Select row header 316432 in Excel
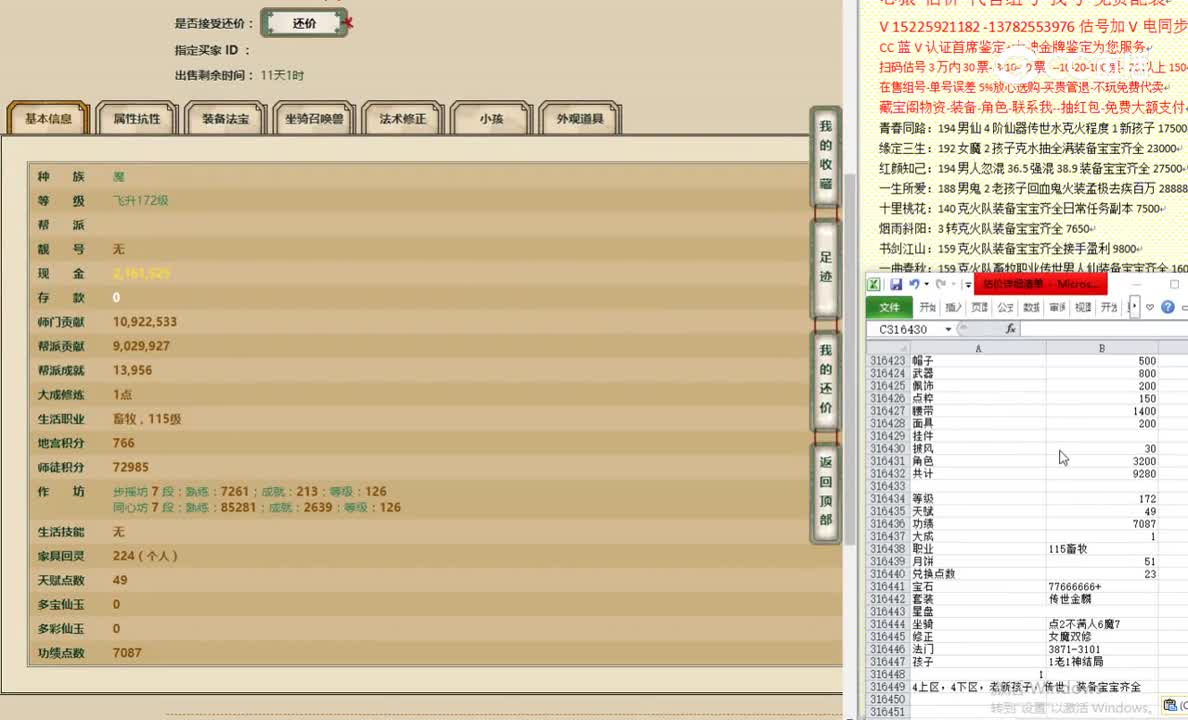This screenshot has height=720, width=1188. [x=887, y=474]
